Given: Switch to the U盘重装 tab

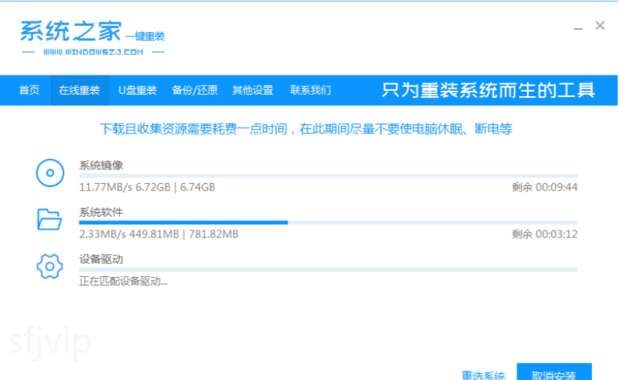Looking at the screenshot, I should pos(138,90).
